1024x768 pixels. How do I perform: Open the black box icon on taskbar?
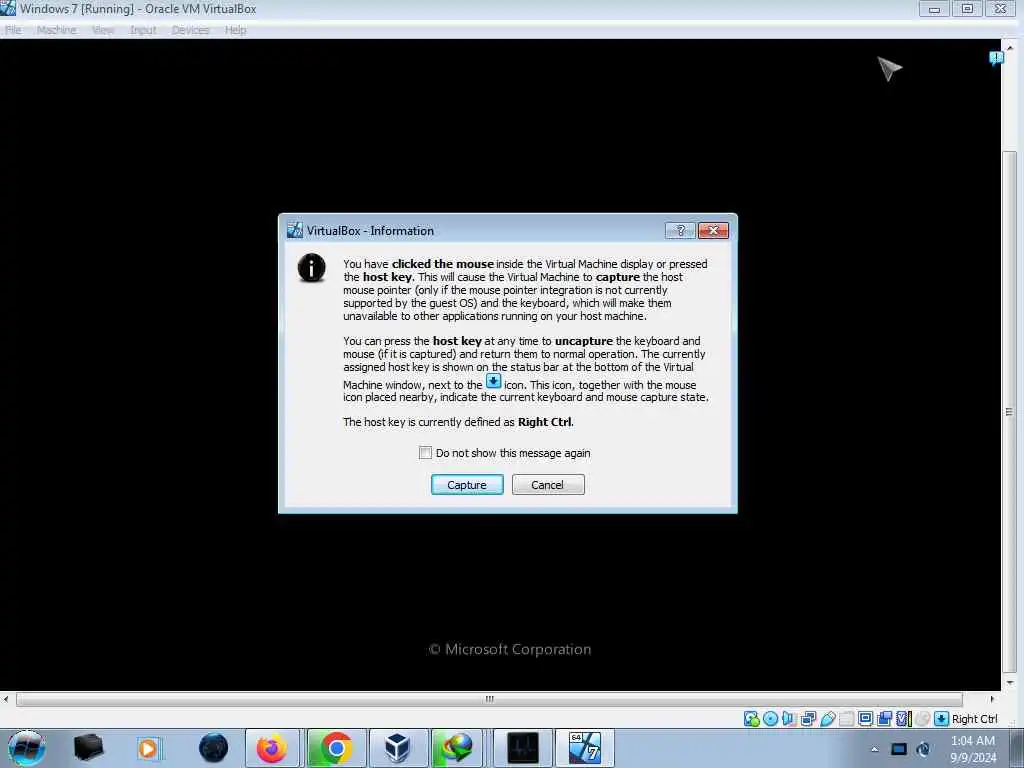(x=88, y=748)
